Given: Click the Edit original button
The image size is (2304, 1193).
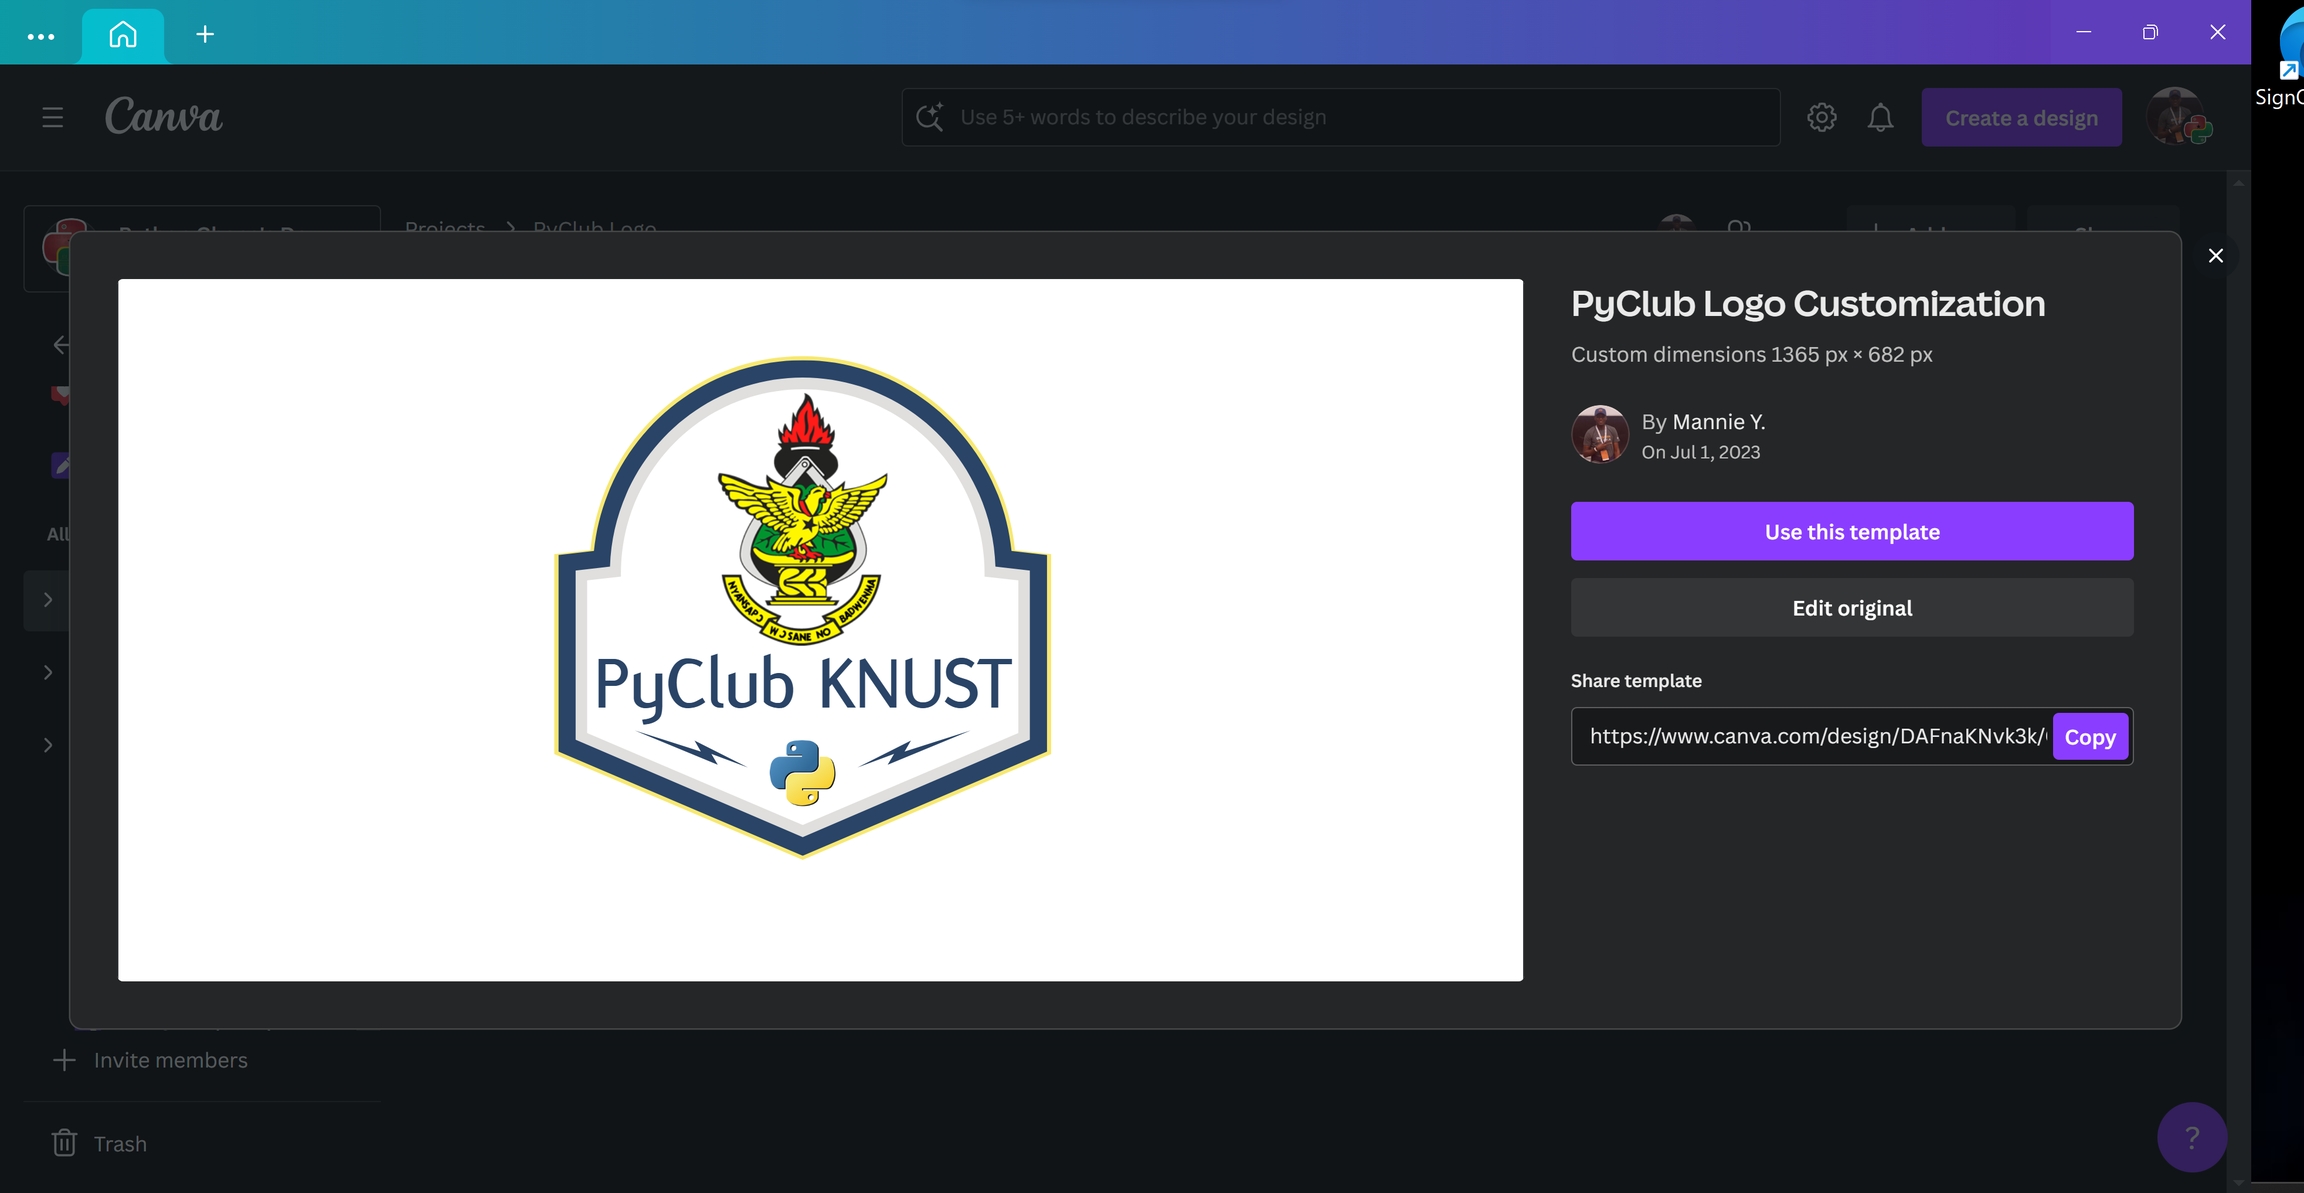Looking at the screenshot, I should coord(1851,608).
